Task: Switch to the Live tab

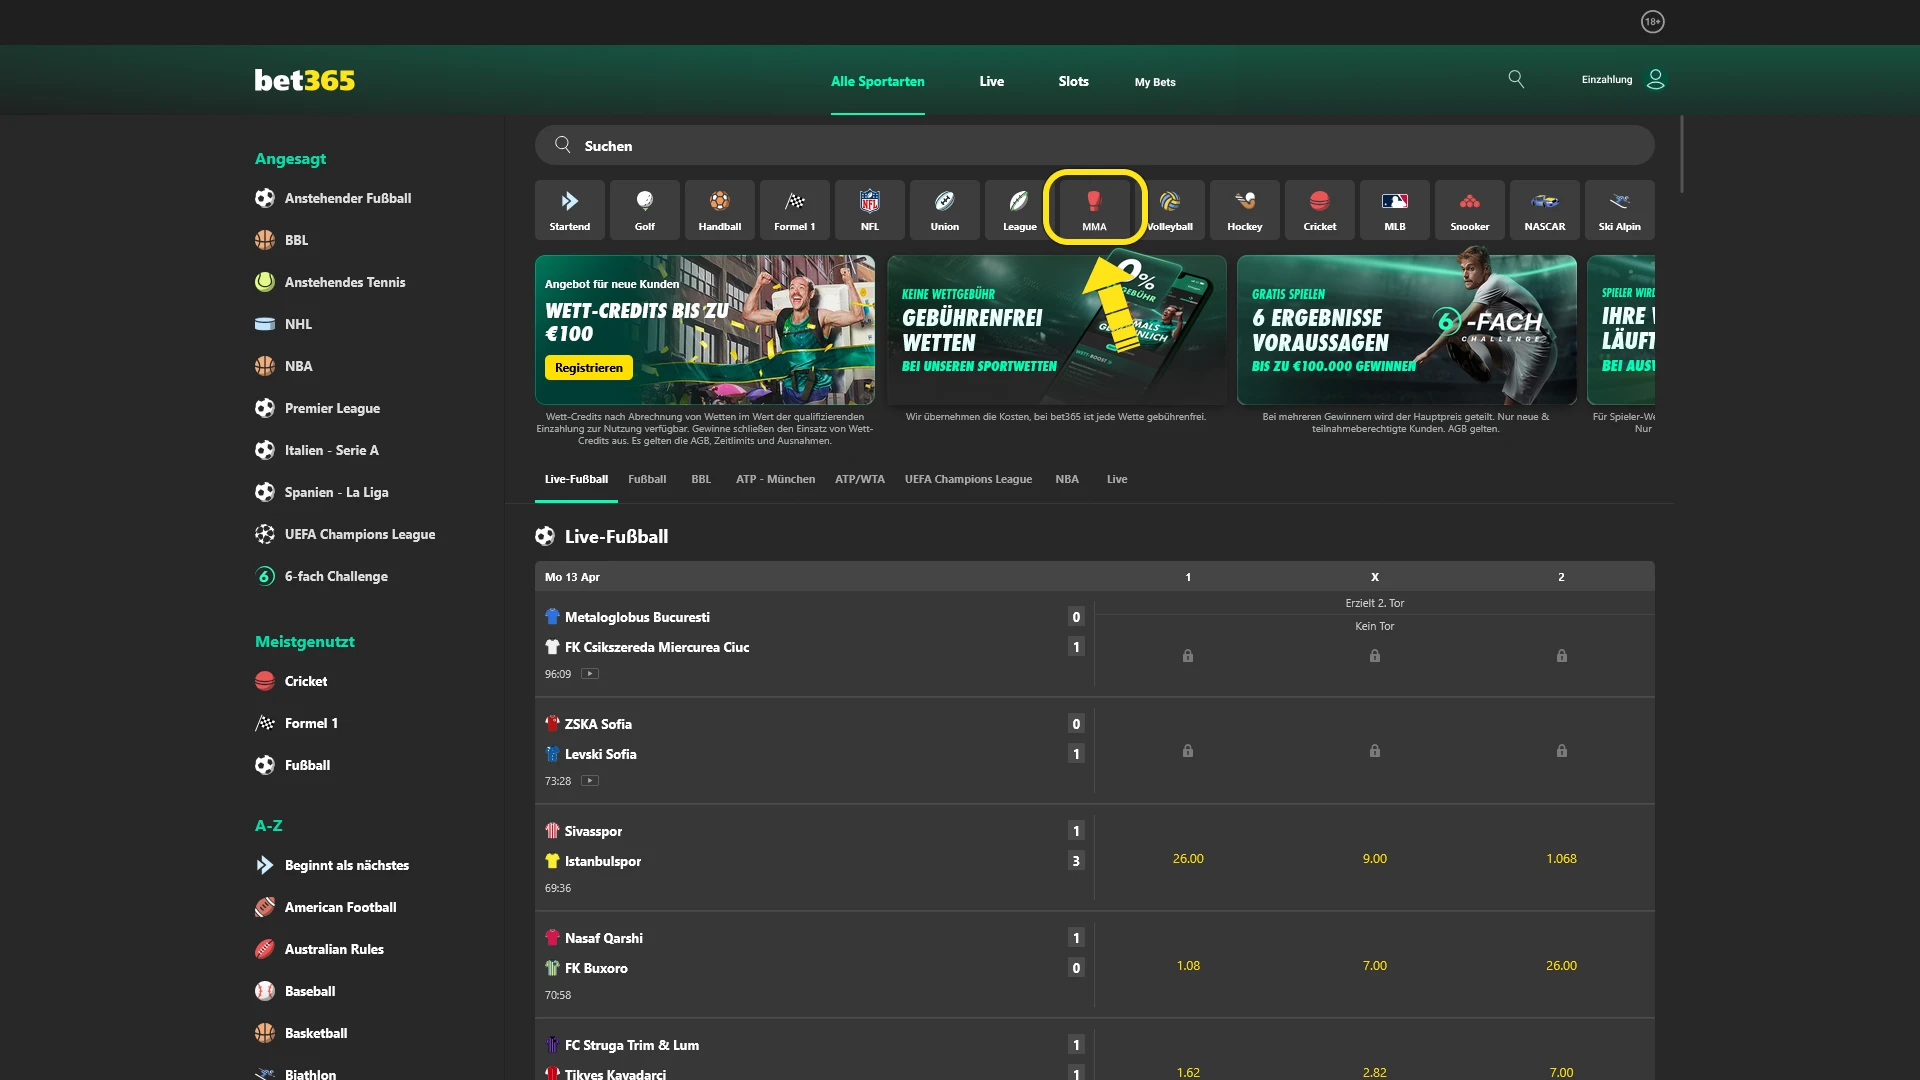Action: pos(991,82)
